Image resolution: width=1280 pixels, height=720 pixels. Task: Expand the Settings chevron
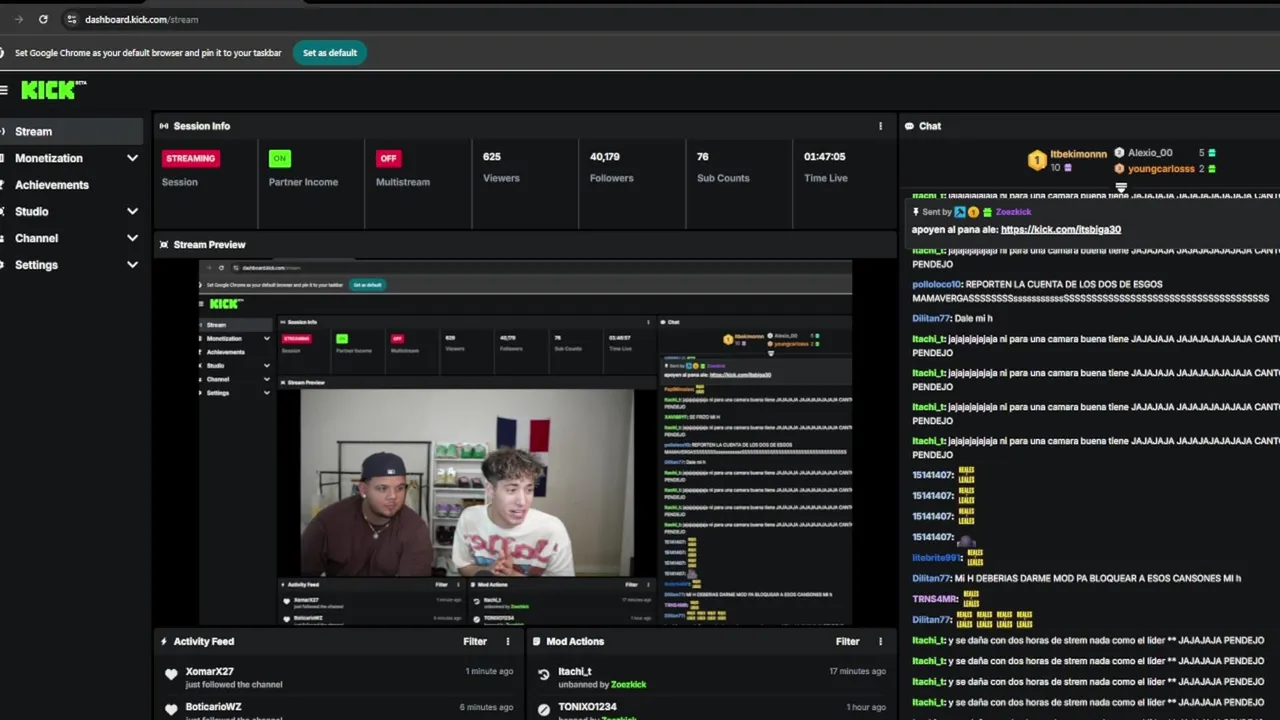[x=132, y=265]
